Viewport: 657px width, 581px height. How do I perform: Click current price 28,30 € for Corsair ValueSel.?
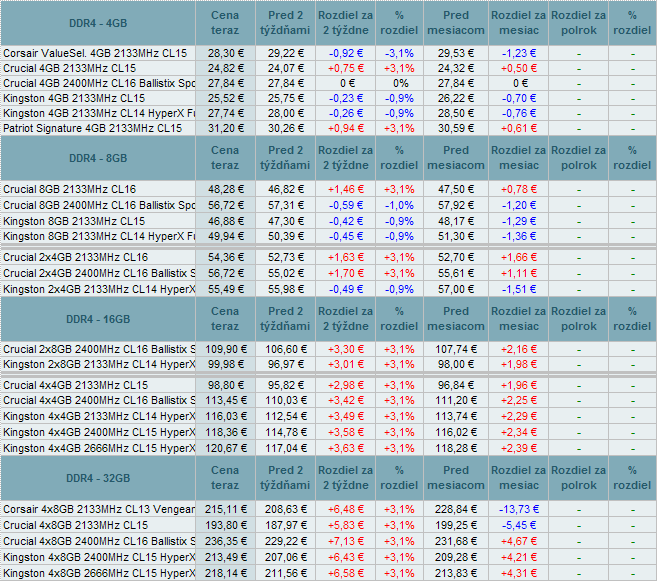coord(225,53)
